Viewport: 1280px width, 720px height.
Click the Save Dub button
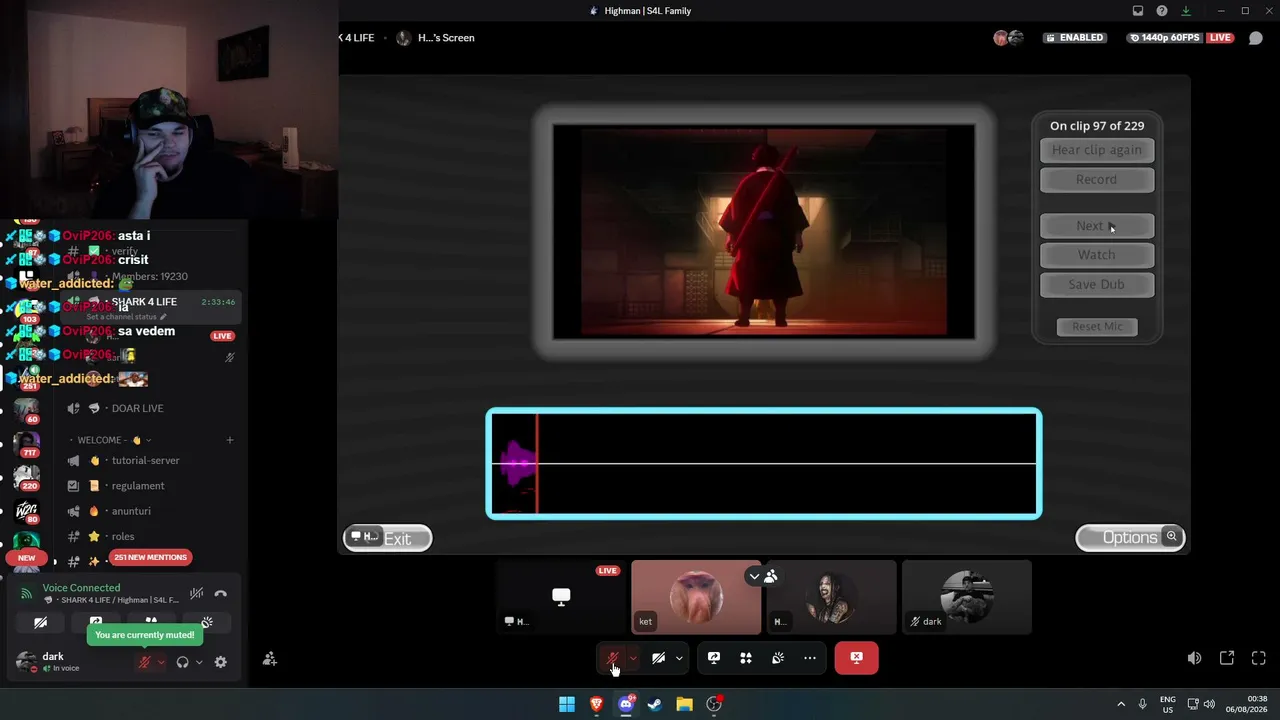(1097, 285)
